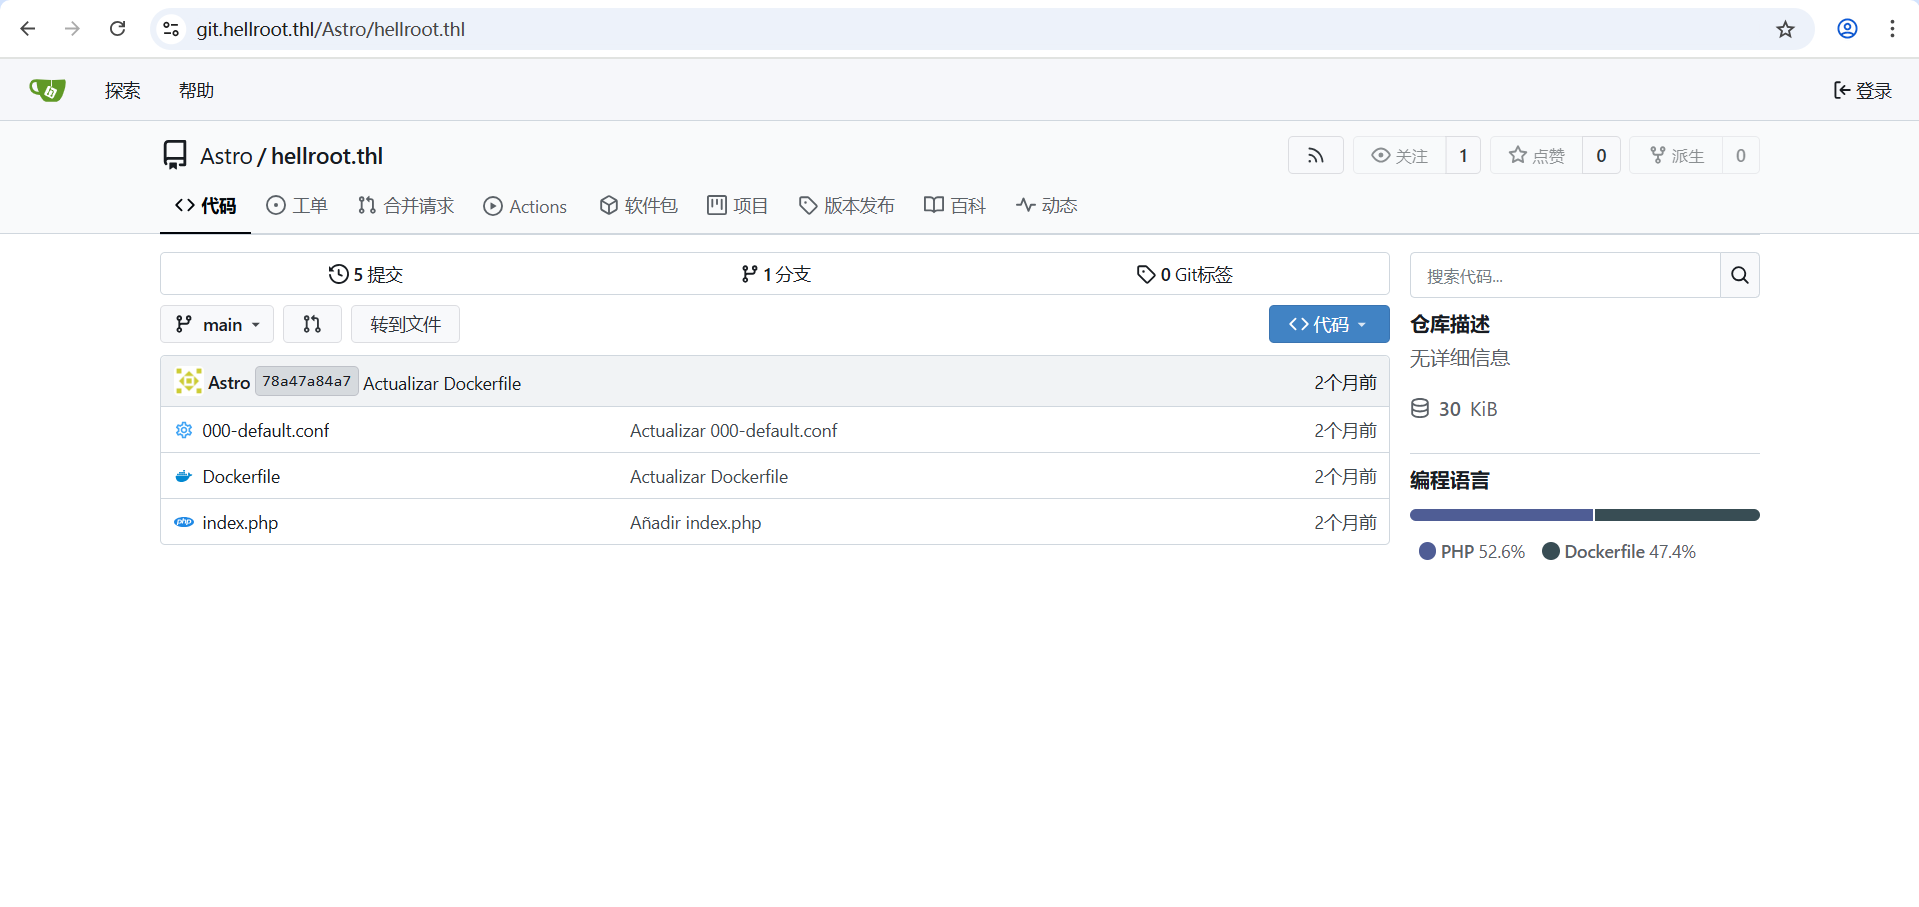Focus the 搜索代码 search field
Screen dimensions: 1919x907
[x=1565, y=275]
